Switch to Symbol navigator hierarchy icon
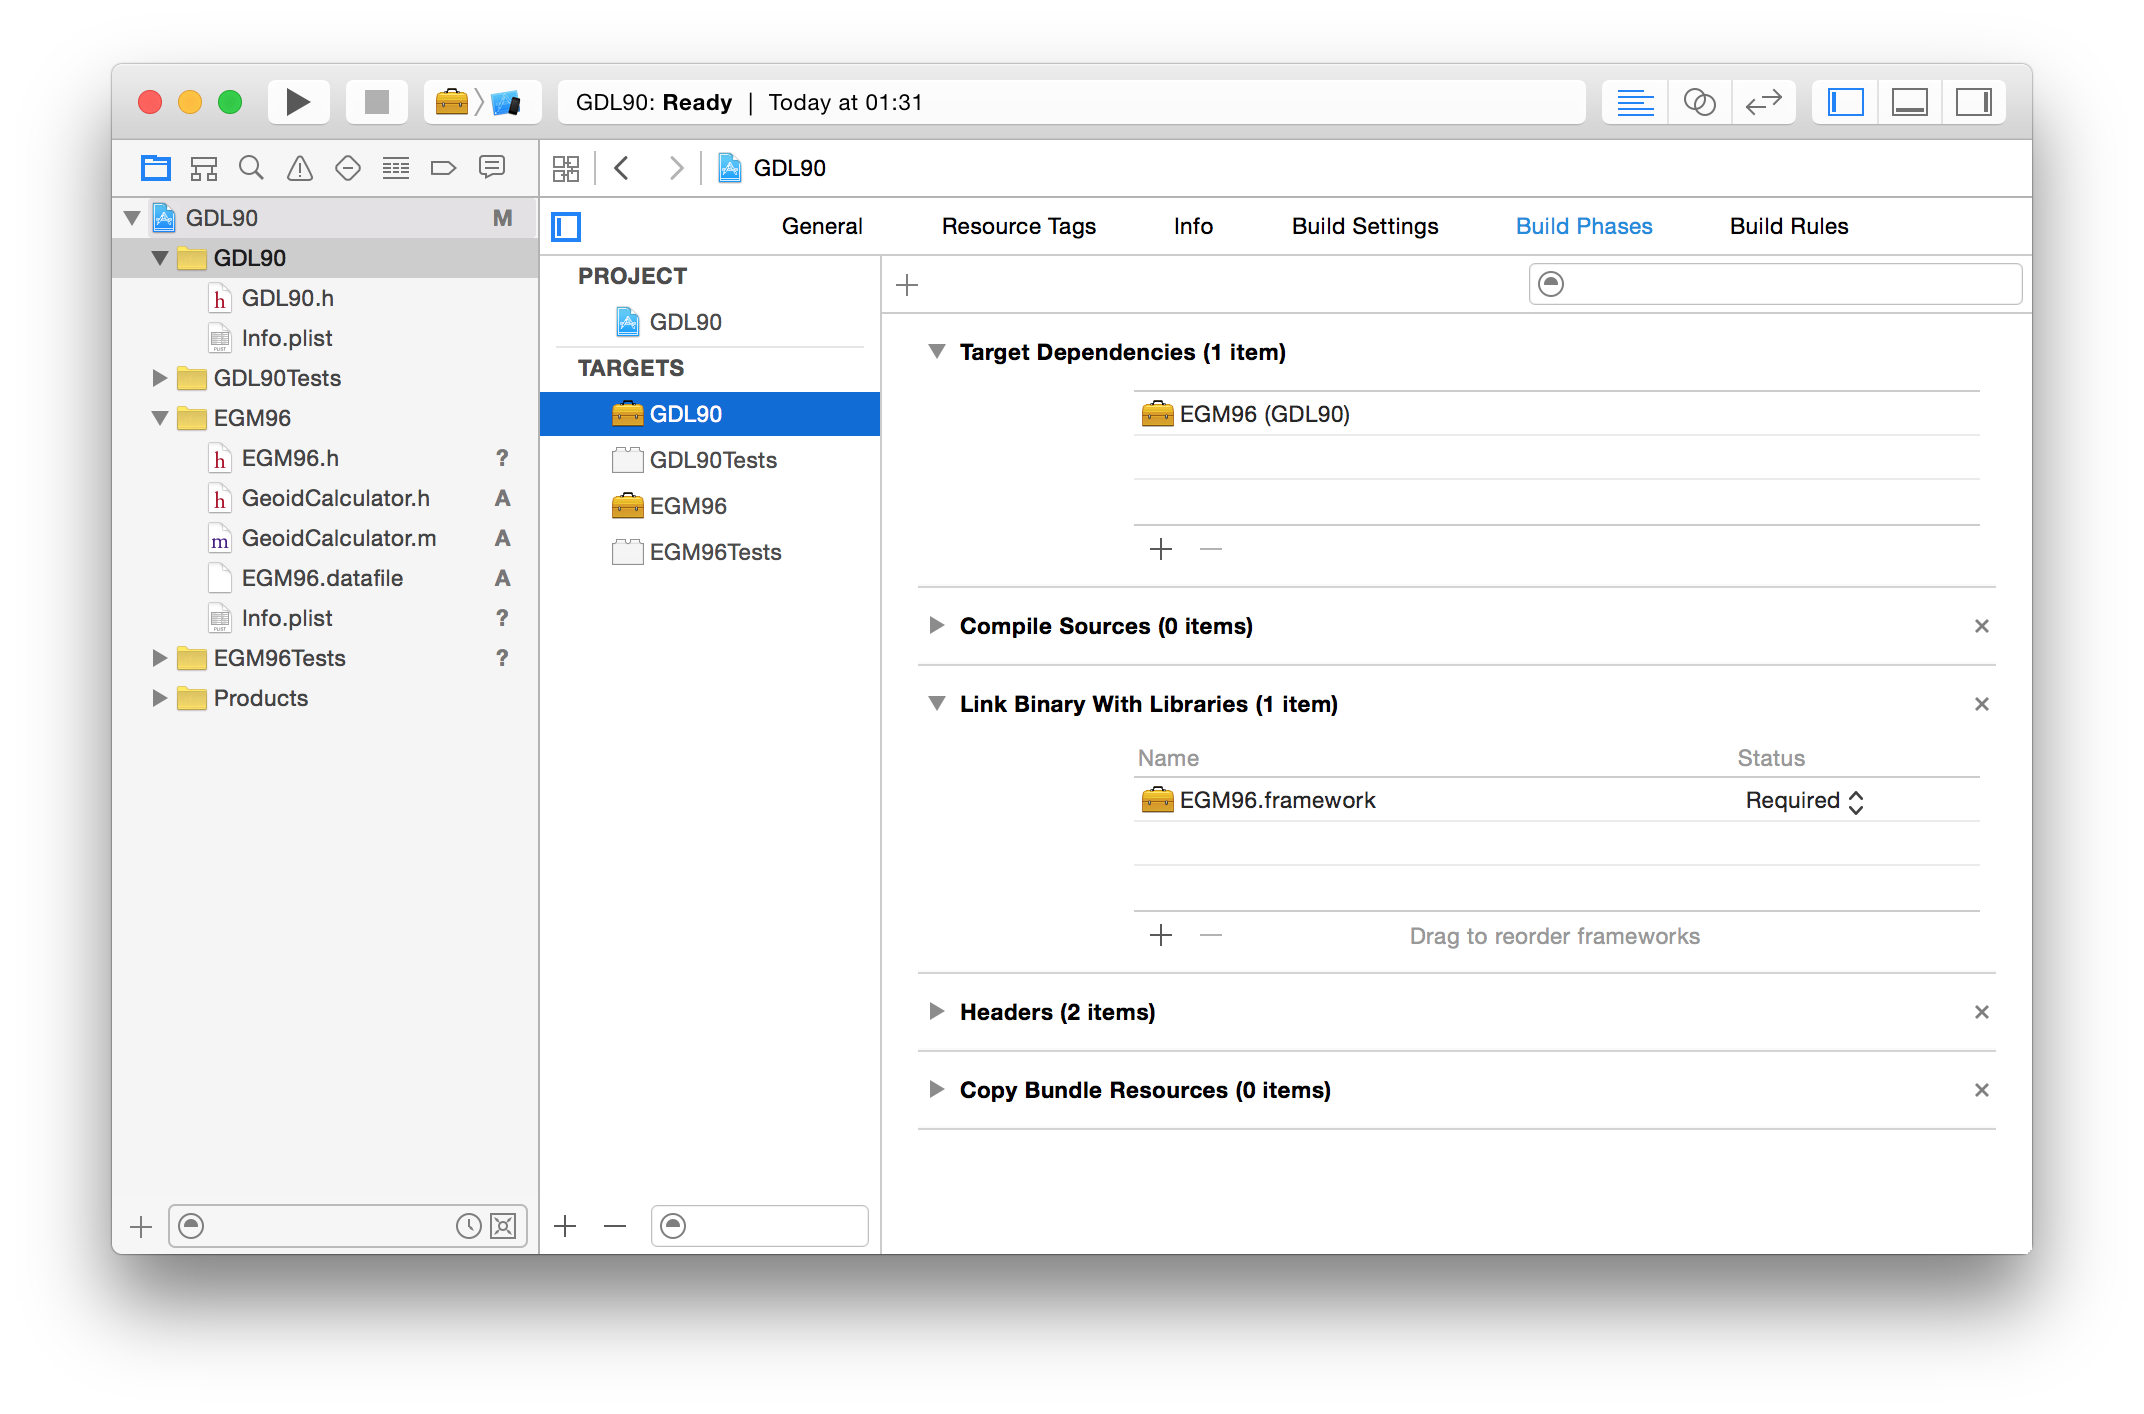 point(204,168)
